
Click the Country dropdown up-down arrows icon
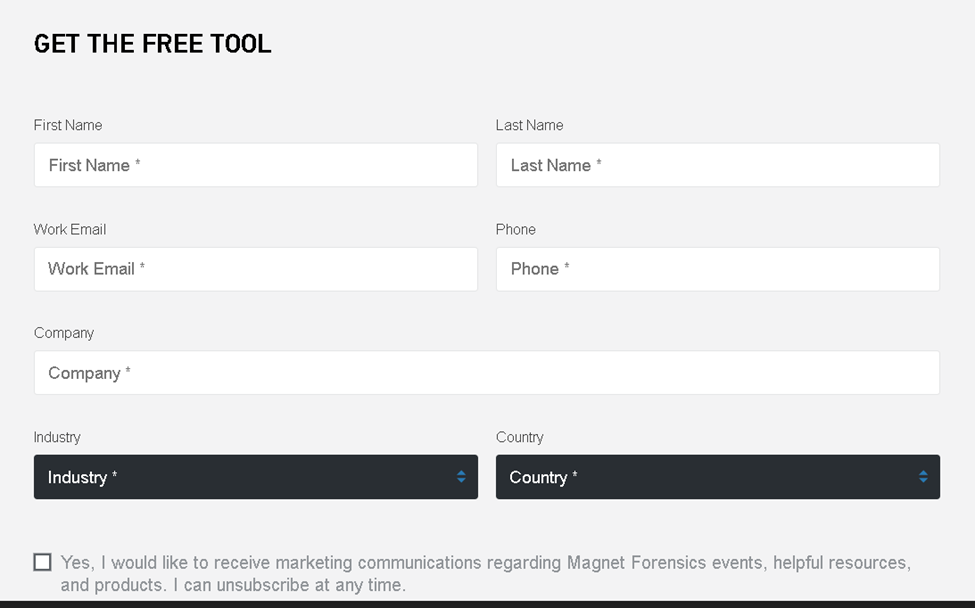coord(923,477)
